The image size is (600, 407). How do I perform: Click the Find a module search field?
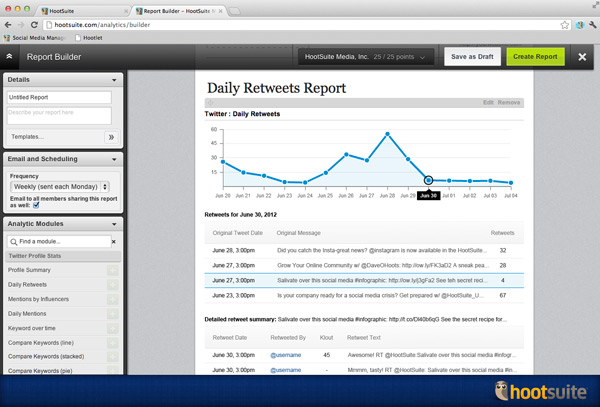click(x=59, y=241)
